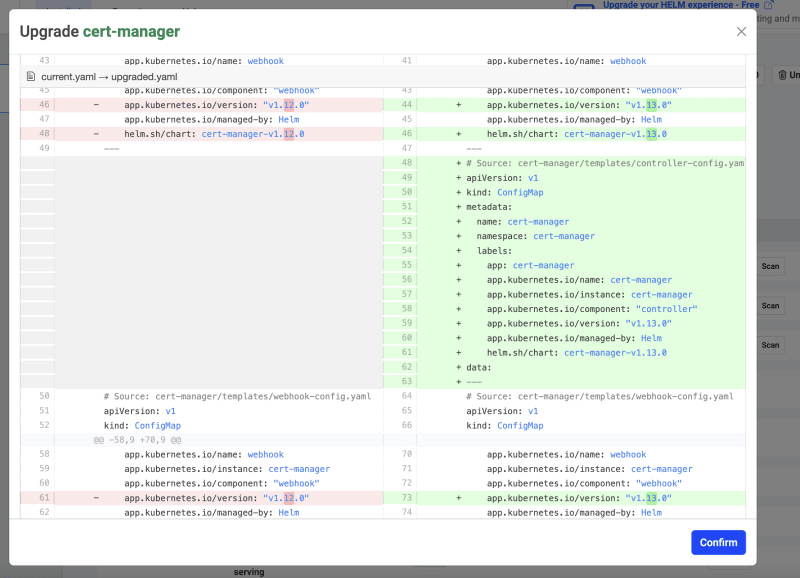Image resolution: width=800 pixels, height=578 pixels.
Task: Select left line 50 webhook-config.yaml Source comment
Action: coord(202,396)
